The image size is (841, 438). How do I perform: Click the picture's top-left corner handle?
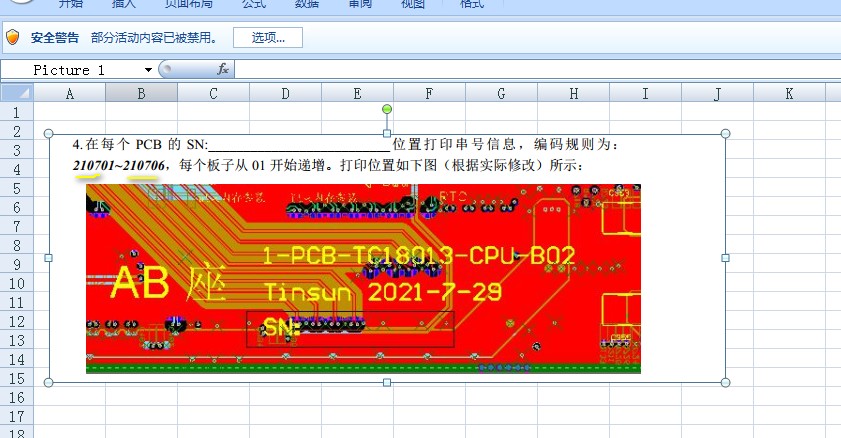[48, 133]
